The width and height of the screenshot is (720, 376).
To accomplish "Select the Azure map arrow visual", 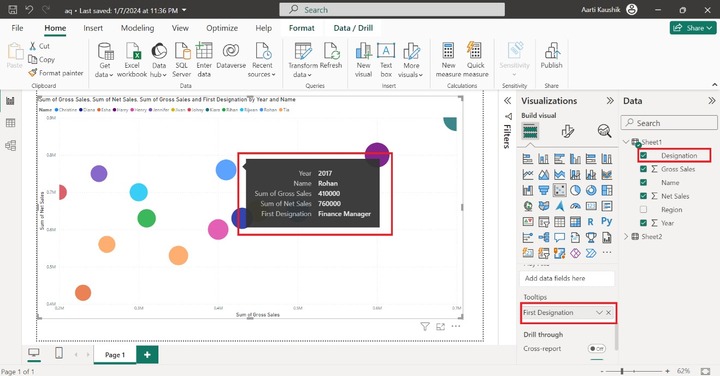I will (559, 206).
